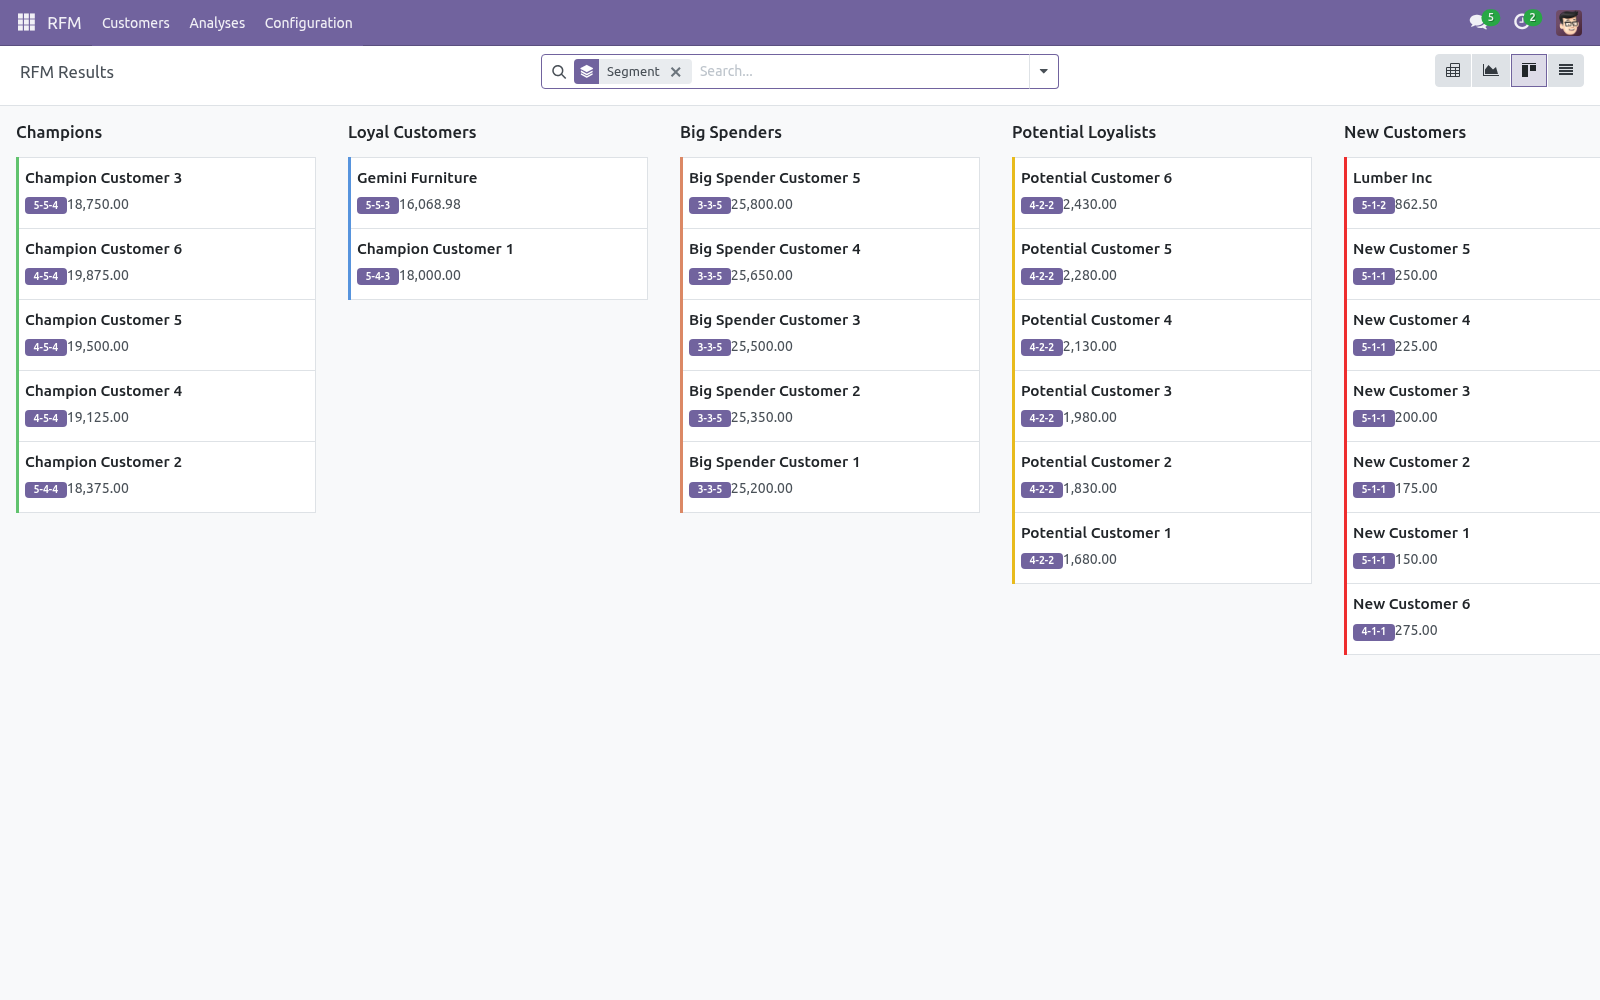The width and height of the screenshot is (1600, 1000).
Task: Click the 25,800.00 amount
Action: (x=762, y=204)
